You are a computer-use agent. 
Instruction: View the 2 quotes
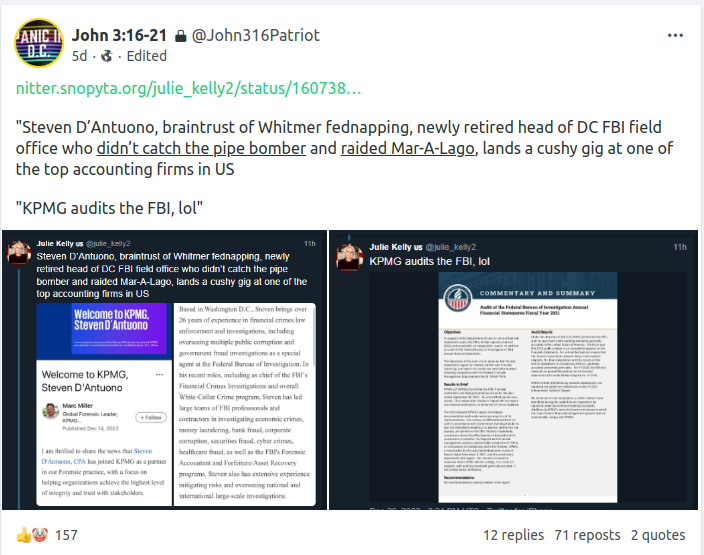coord(658,535)
